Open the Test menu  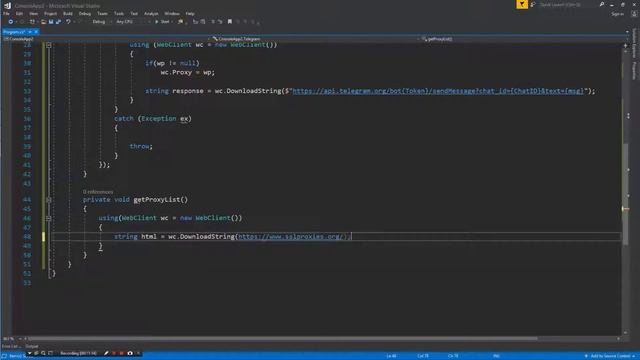point(134,14)
